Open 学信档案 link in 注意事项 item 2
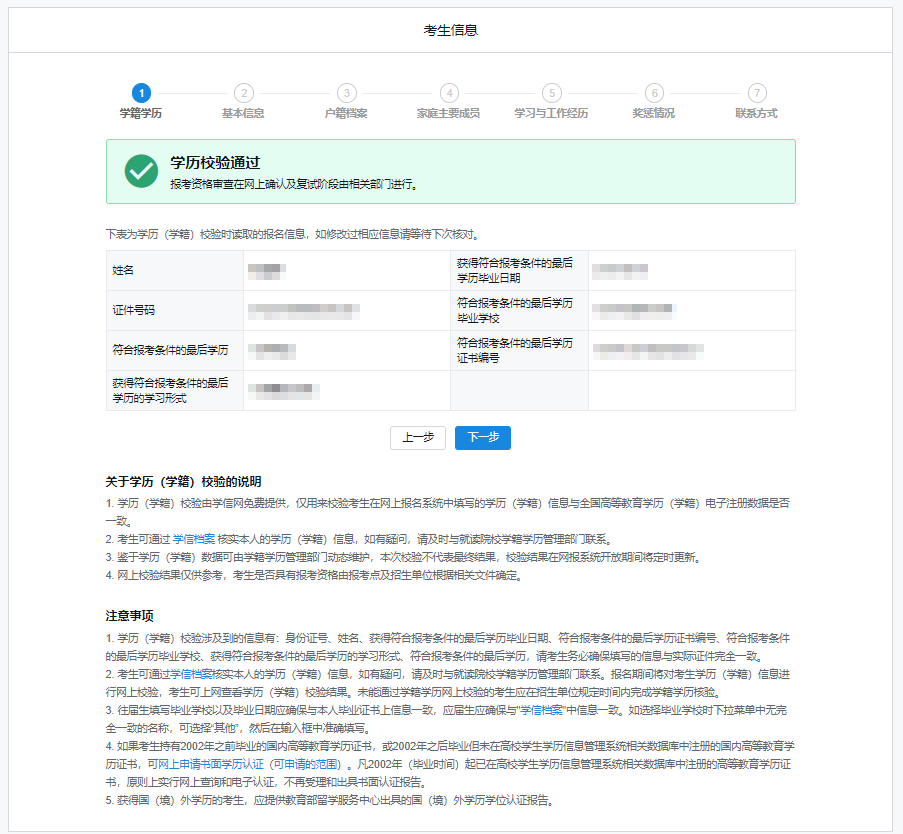903x834 pixels. click(x=189, y=675)
